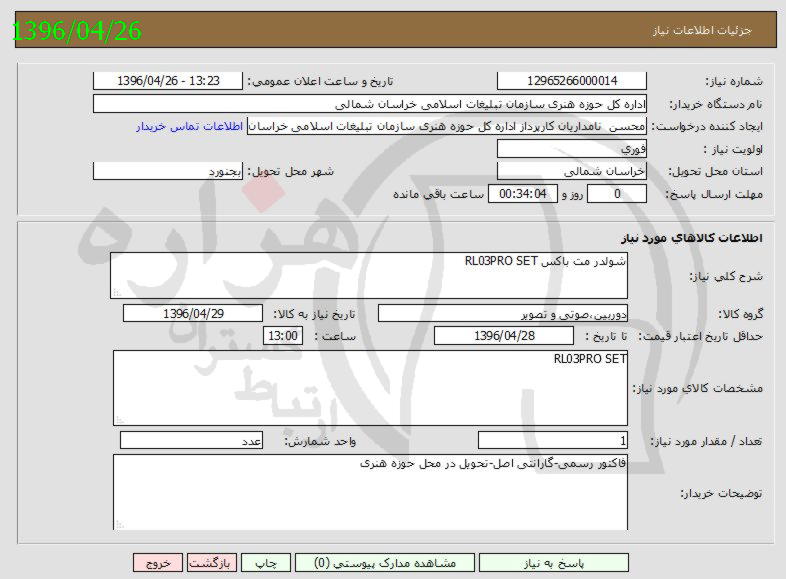Click the goods group field دوربین،صوتی و تصویر
Screen dimensions: 786x579
[x=503, y=314]
